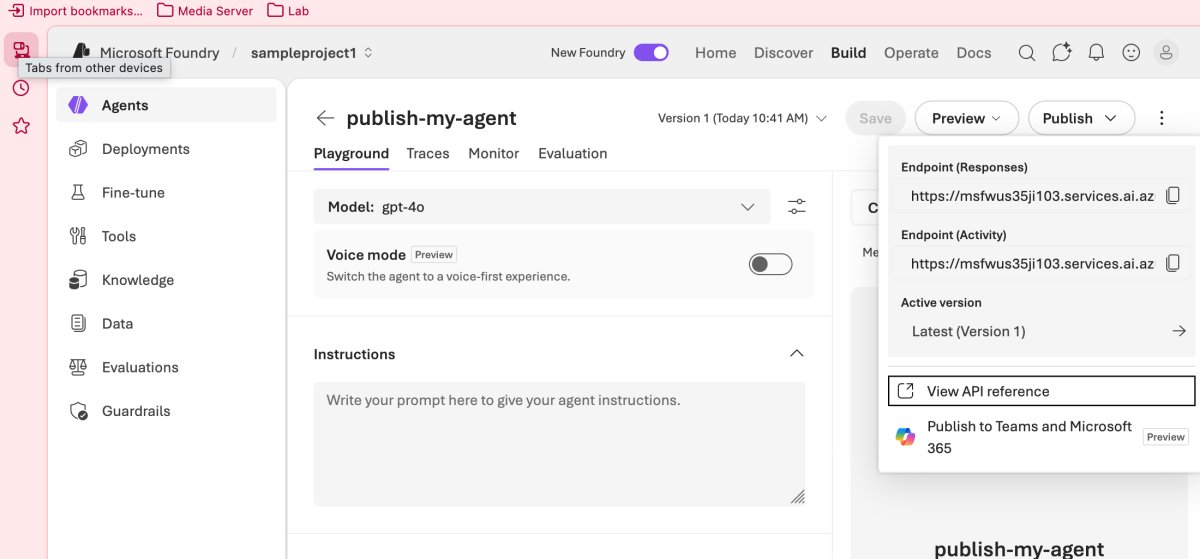1200x559 pixels.
Task: Go to Discover in top navigation
Action: [784, 53]
